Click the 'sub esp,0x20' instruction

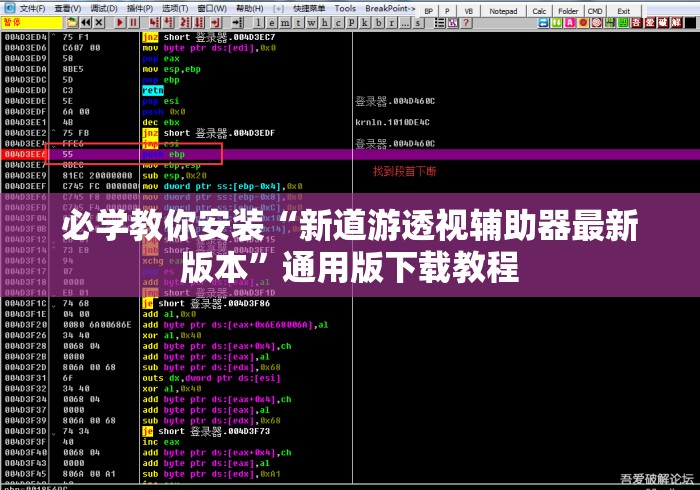[175, 176]
